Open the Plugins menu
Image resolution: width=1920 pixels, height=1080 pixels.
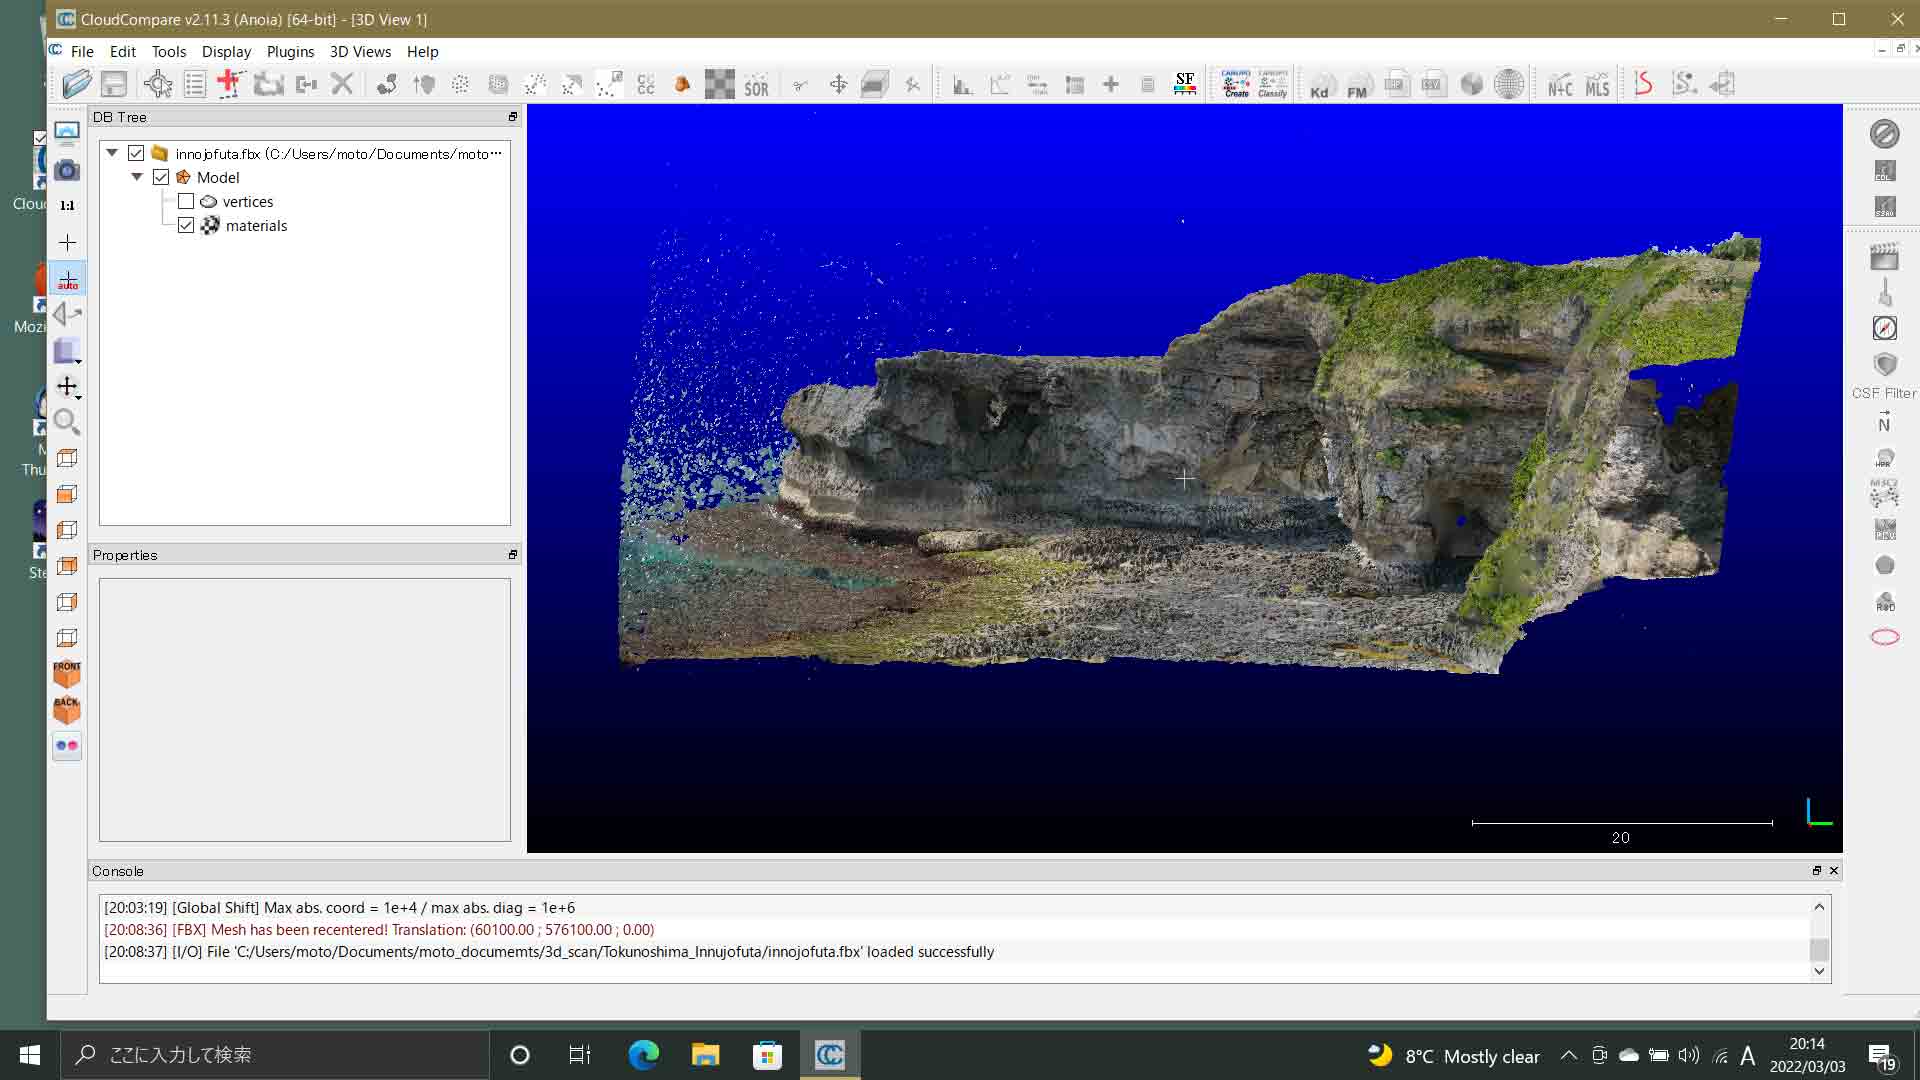[x=290, y=52]
